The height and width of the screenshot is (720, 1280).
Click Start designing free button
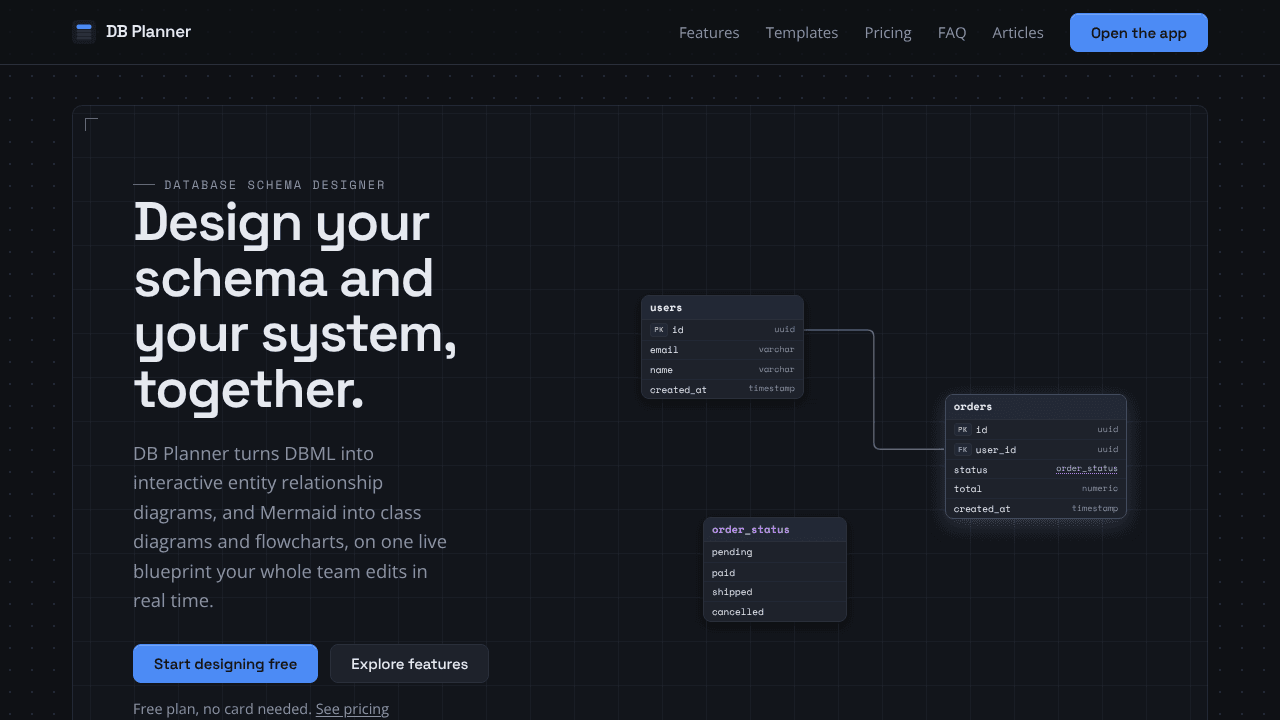[x=225, y=664]
